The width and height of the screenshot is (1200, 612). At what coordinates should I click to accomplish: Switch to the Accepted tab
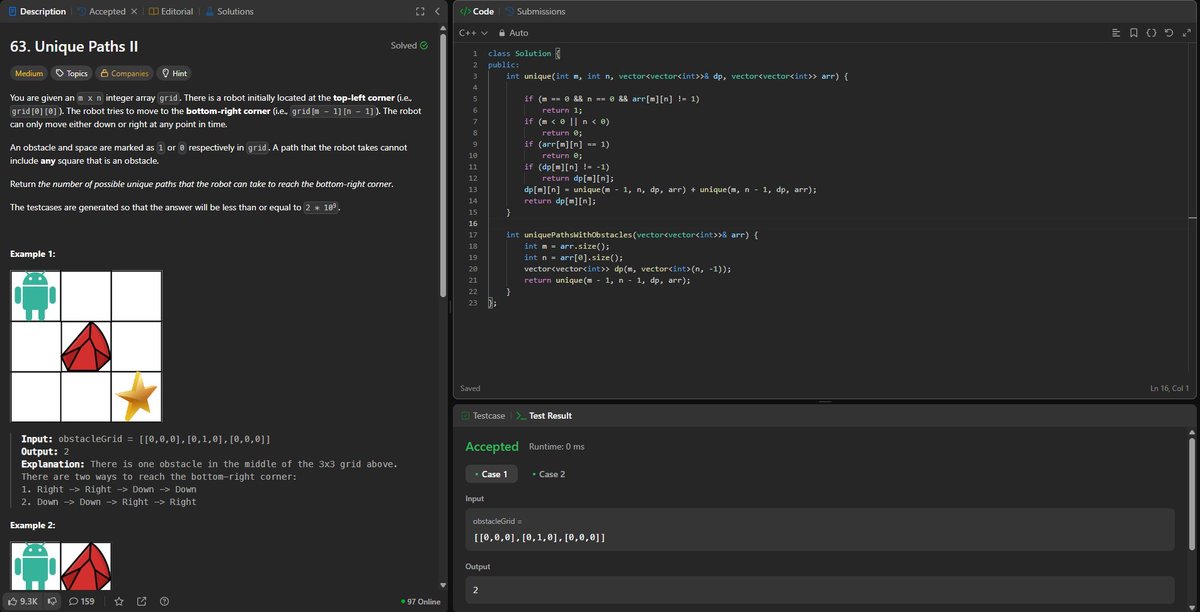pyautogui.click(x=100, y=11)
